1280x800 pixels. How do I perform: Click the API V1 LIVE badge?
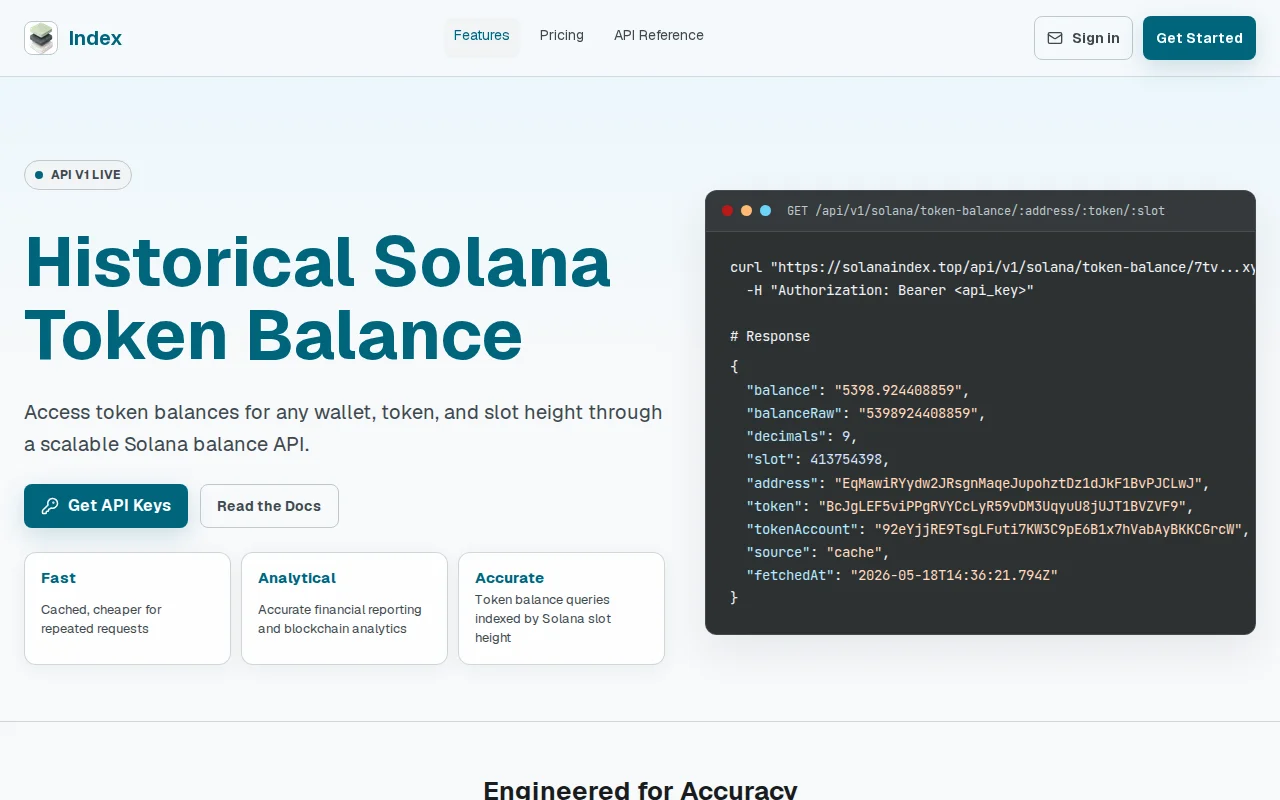(x=78, y=175)
